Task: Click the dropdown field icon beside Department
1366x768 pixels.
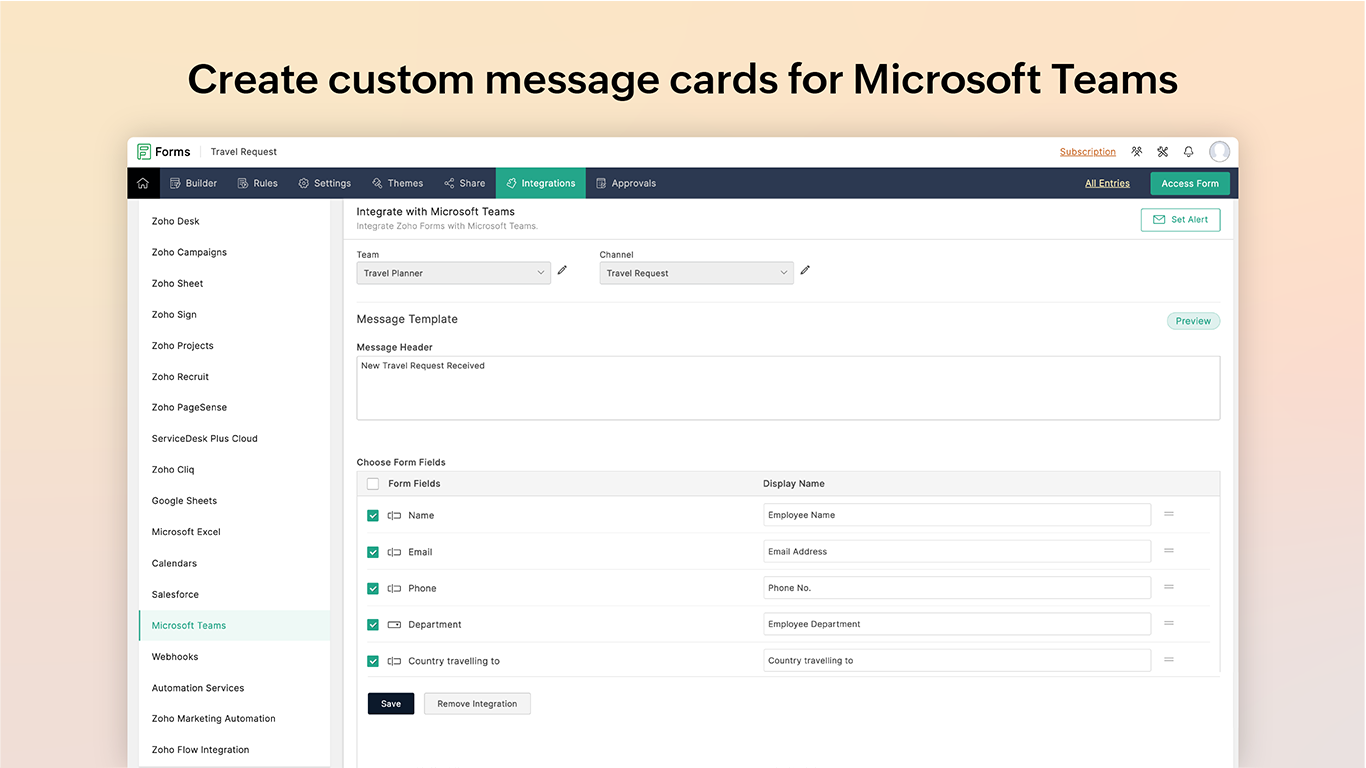Action: (394, 625)
